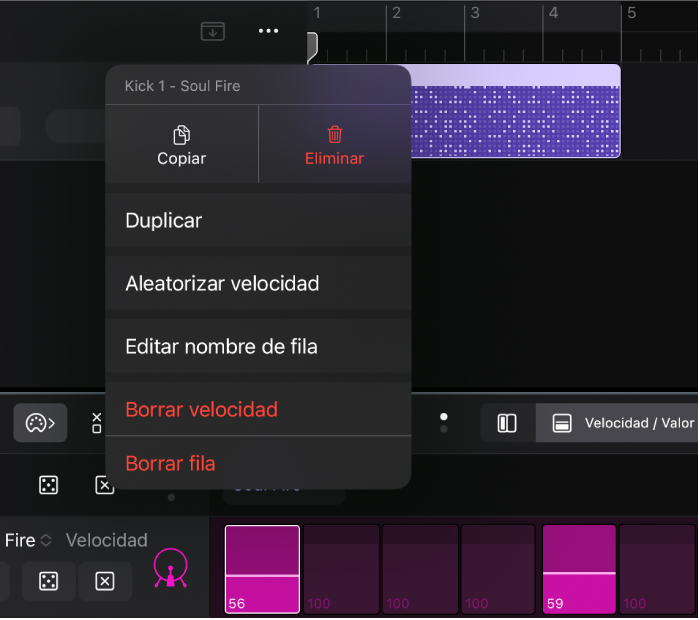Click the upper randomize dice icon
Screen dimensions: 700x620
pos(49,486)
